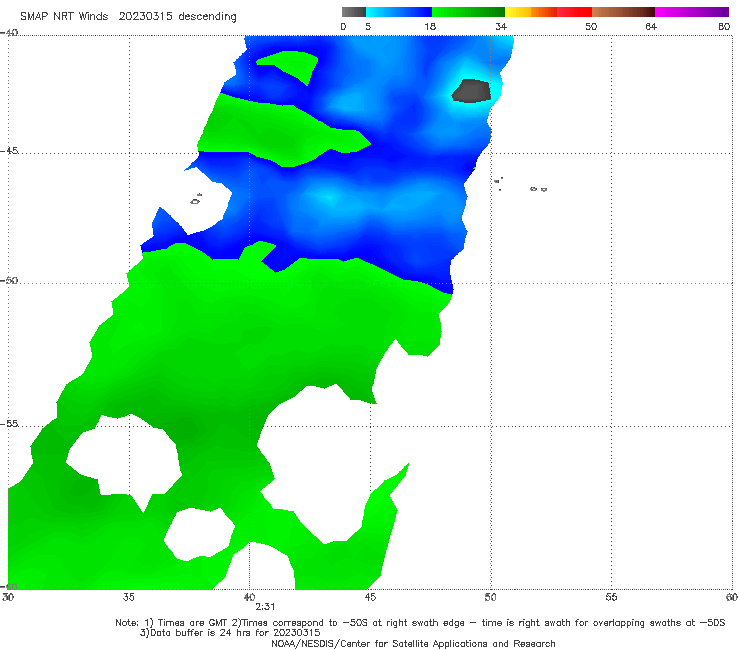This screenshot has height=650, width=740.
Task: Click the note 'Data buffer is 24 hrs'
Action: [x=203, y=633]
